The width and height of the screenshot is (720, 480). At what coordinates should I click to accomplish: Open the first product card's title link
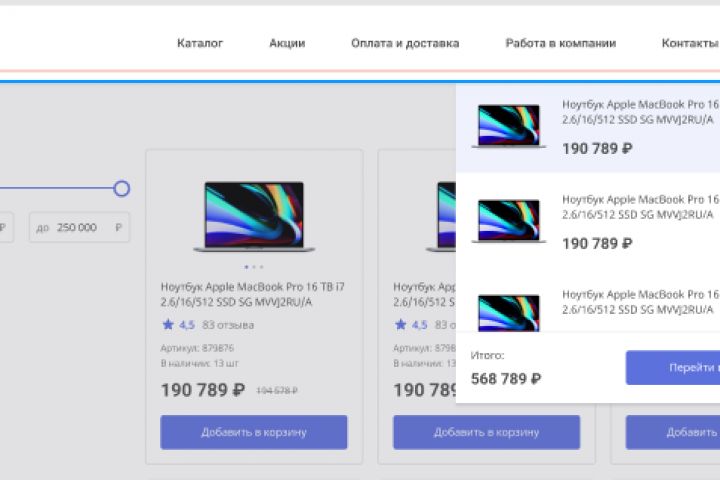(252, 294)
